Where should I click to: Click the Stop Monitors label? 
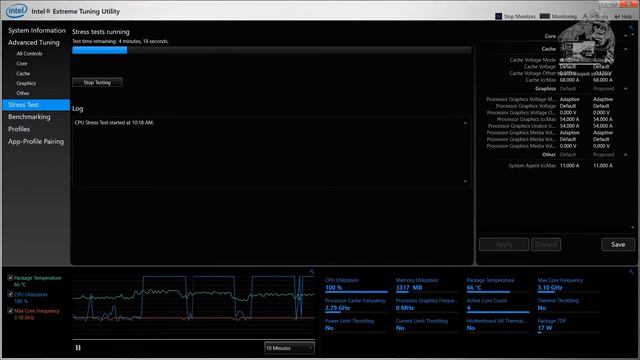coord(519,17)
